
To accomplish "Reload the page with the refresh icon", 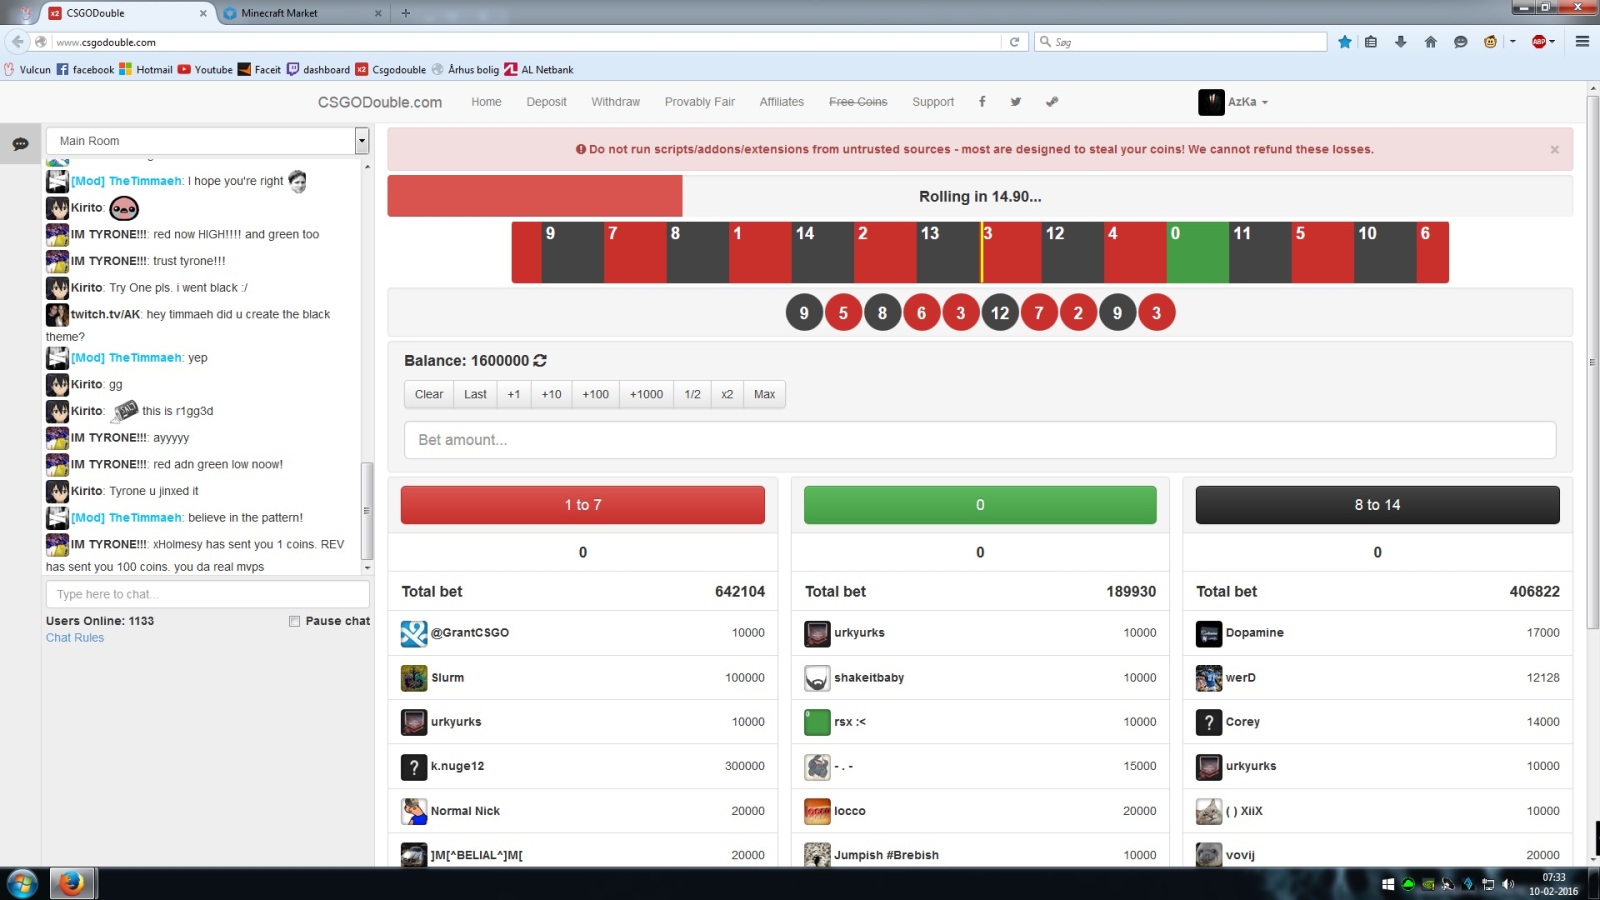I will (x=1014, y=42).
